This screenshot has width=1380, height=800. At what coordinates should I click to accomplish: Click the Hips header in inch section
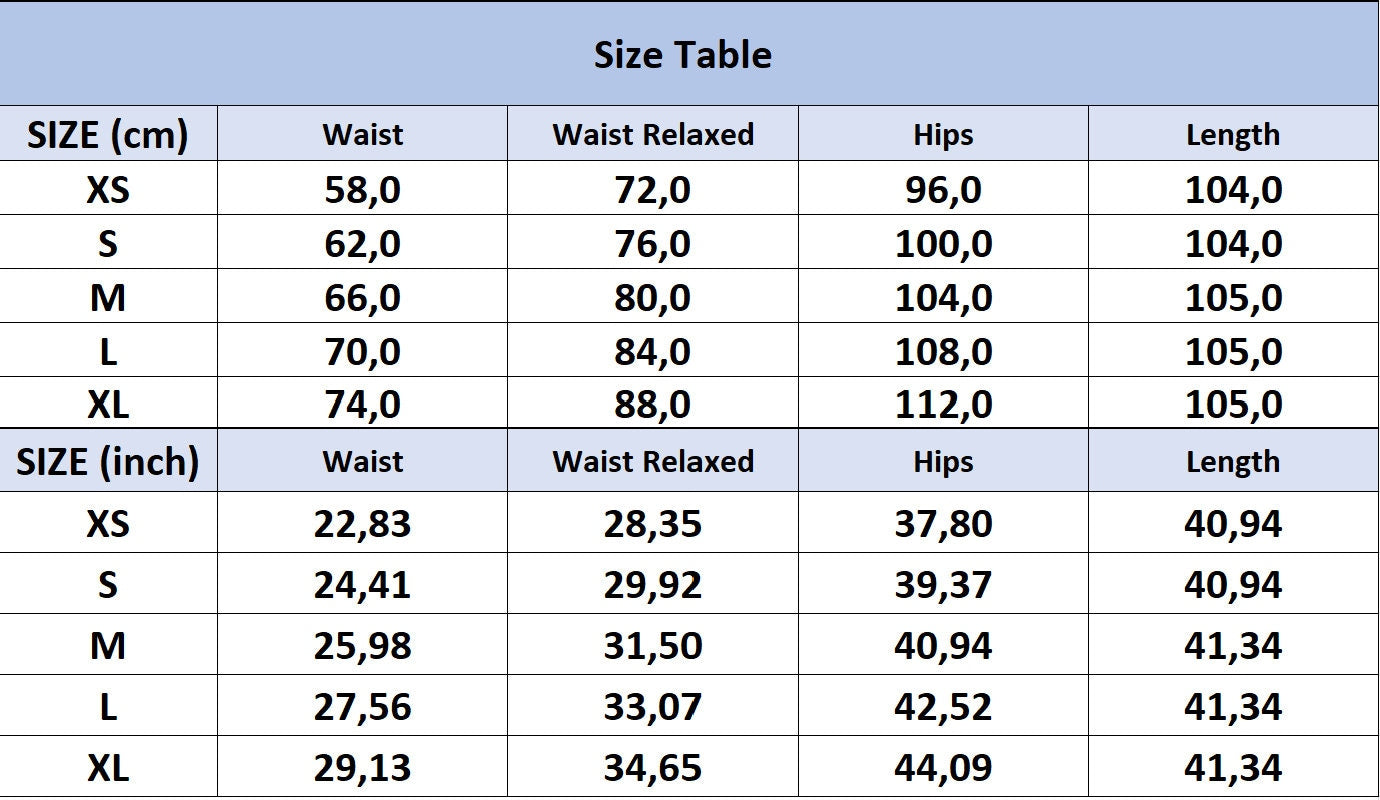point(943,461)
